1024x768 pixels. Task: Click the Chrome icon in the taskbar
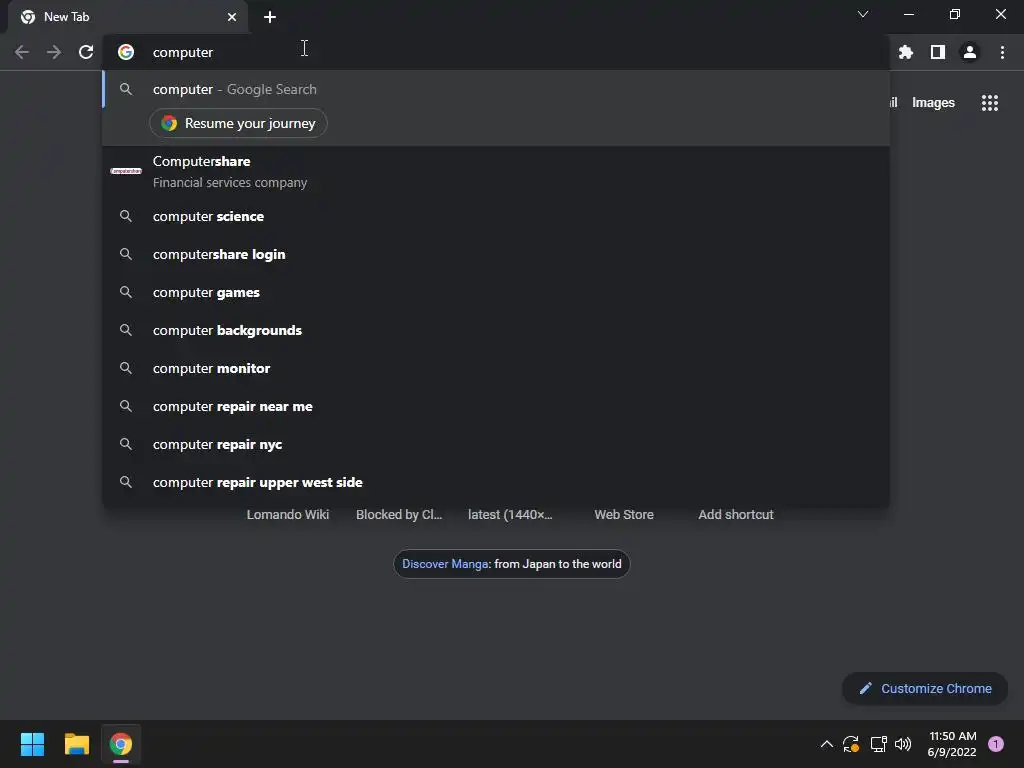pyautogui.click(x=121, y=744)
